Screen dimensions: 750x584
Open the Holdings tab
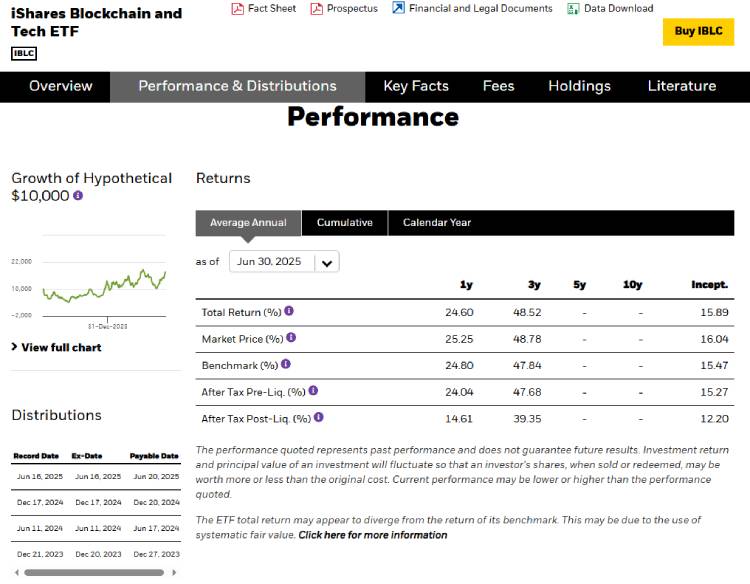tap(579, 86)
